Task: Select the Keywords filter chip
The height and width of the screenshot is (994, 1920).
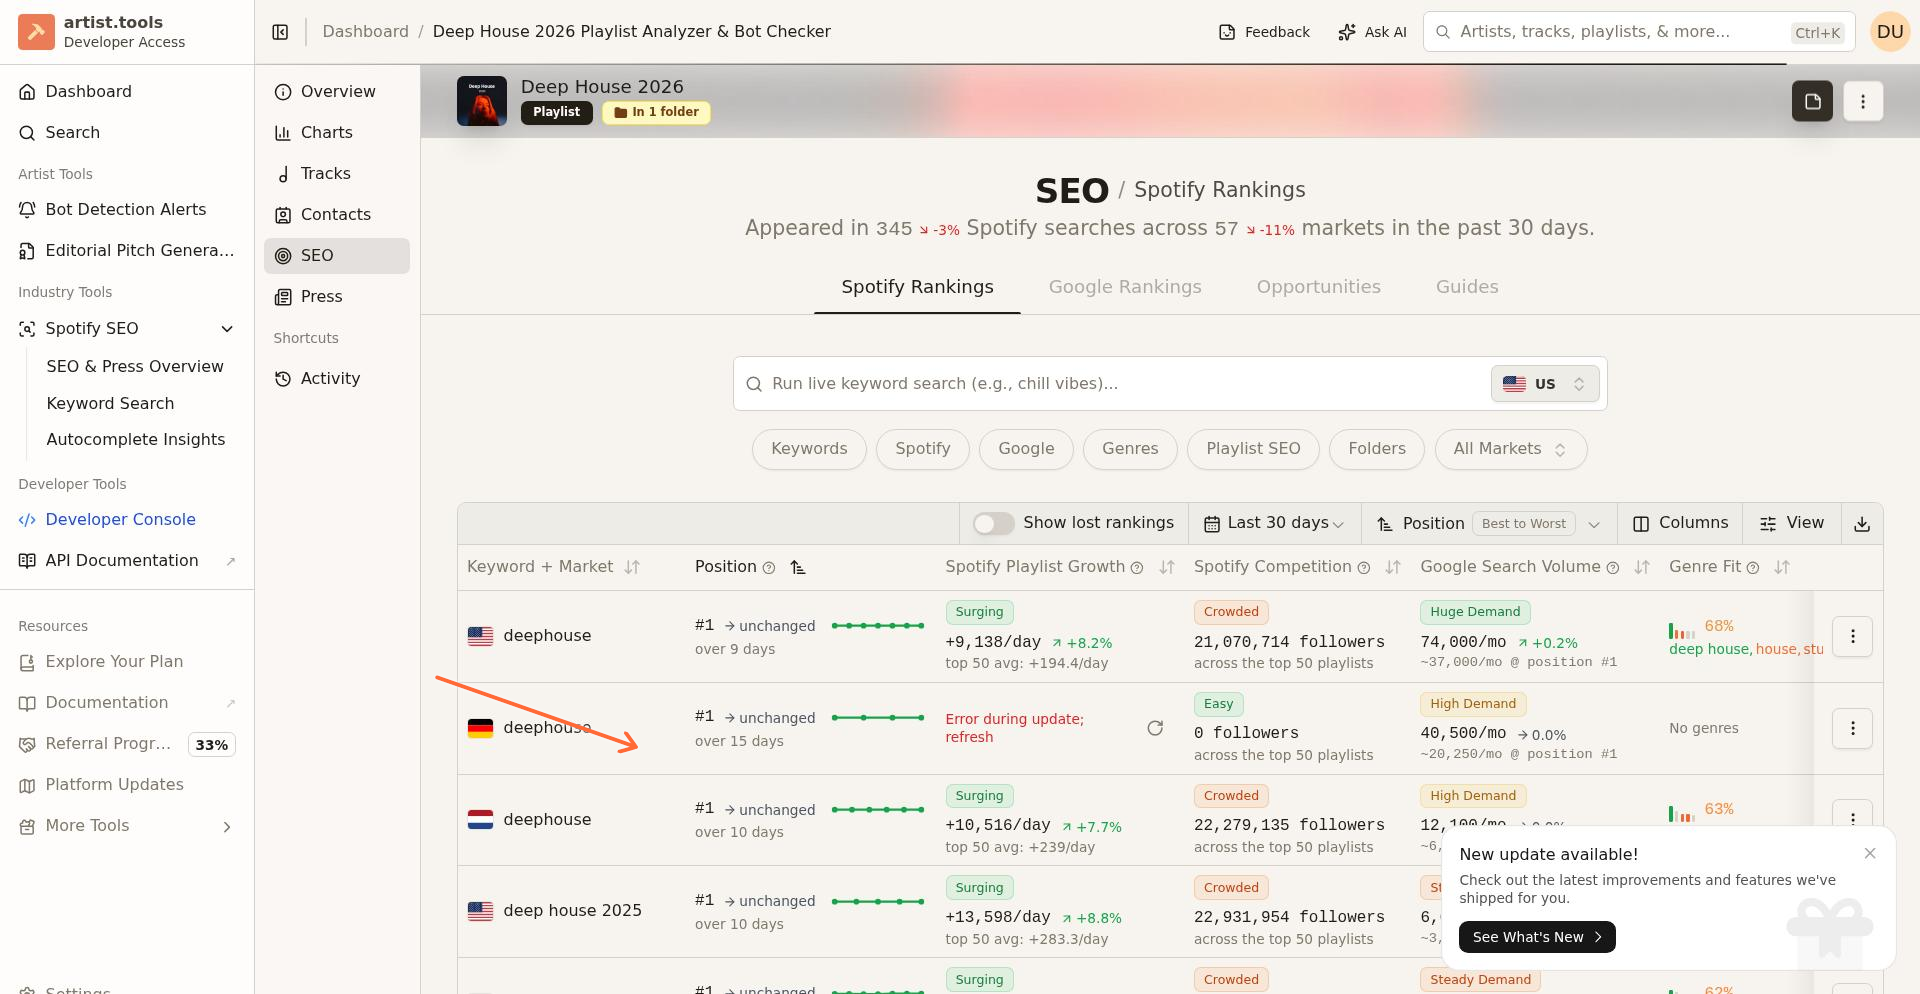Action: point(809,449)
